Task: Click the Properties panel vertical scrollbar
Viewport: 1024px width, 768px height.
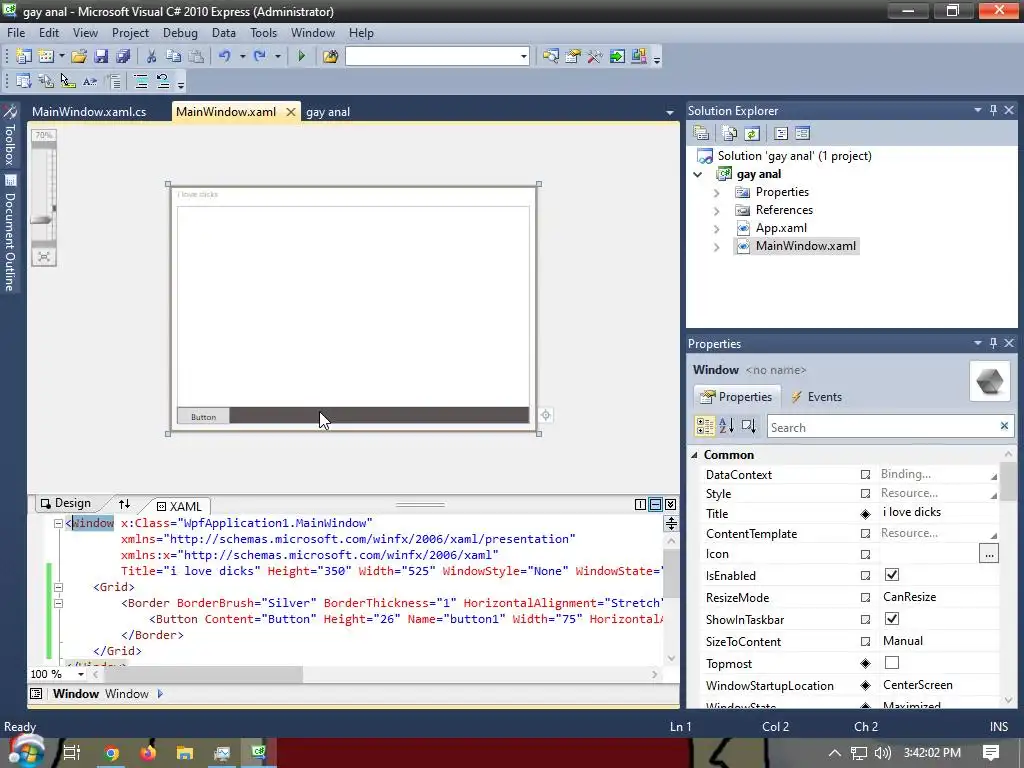Action: tap(1008, 480)
